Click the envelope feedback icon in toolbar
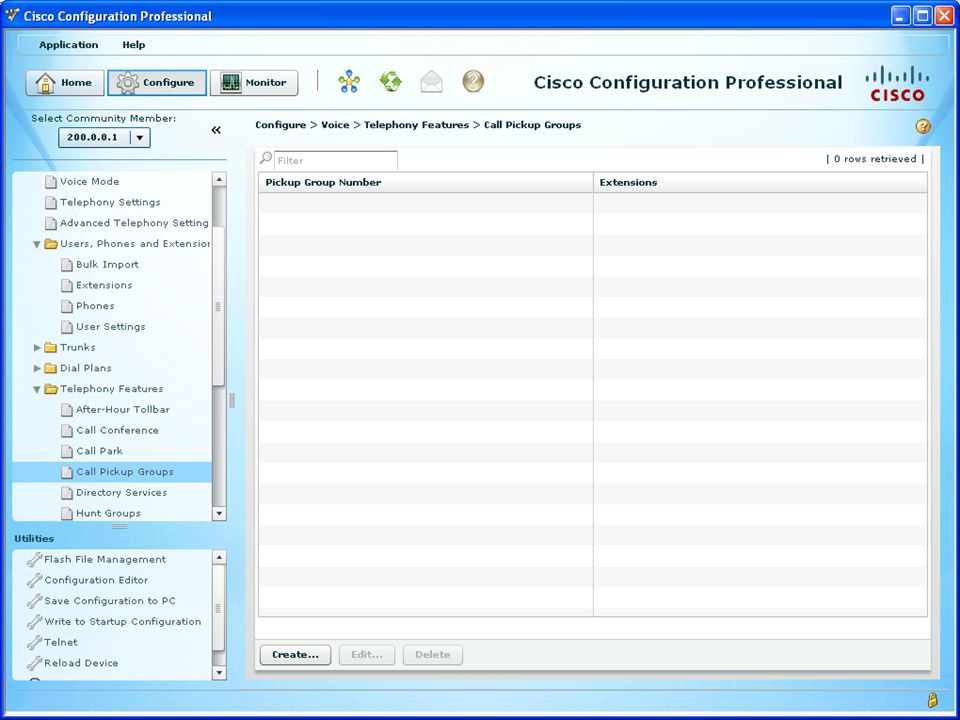The height and width of the screenshot is (720, 960). pos(432,81)
